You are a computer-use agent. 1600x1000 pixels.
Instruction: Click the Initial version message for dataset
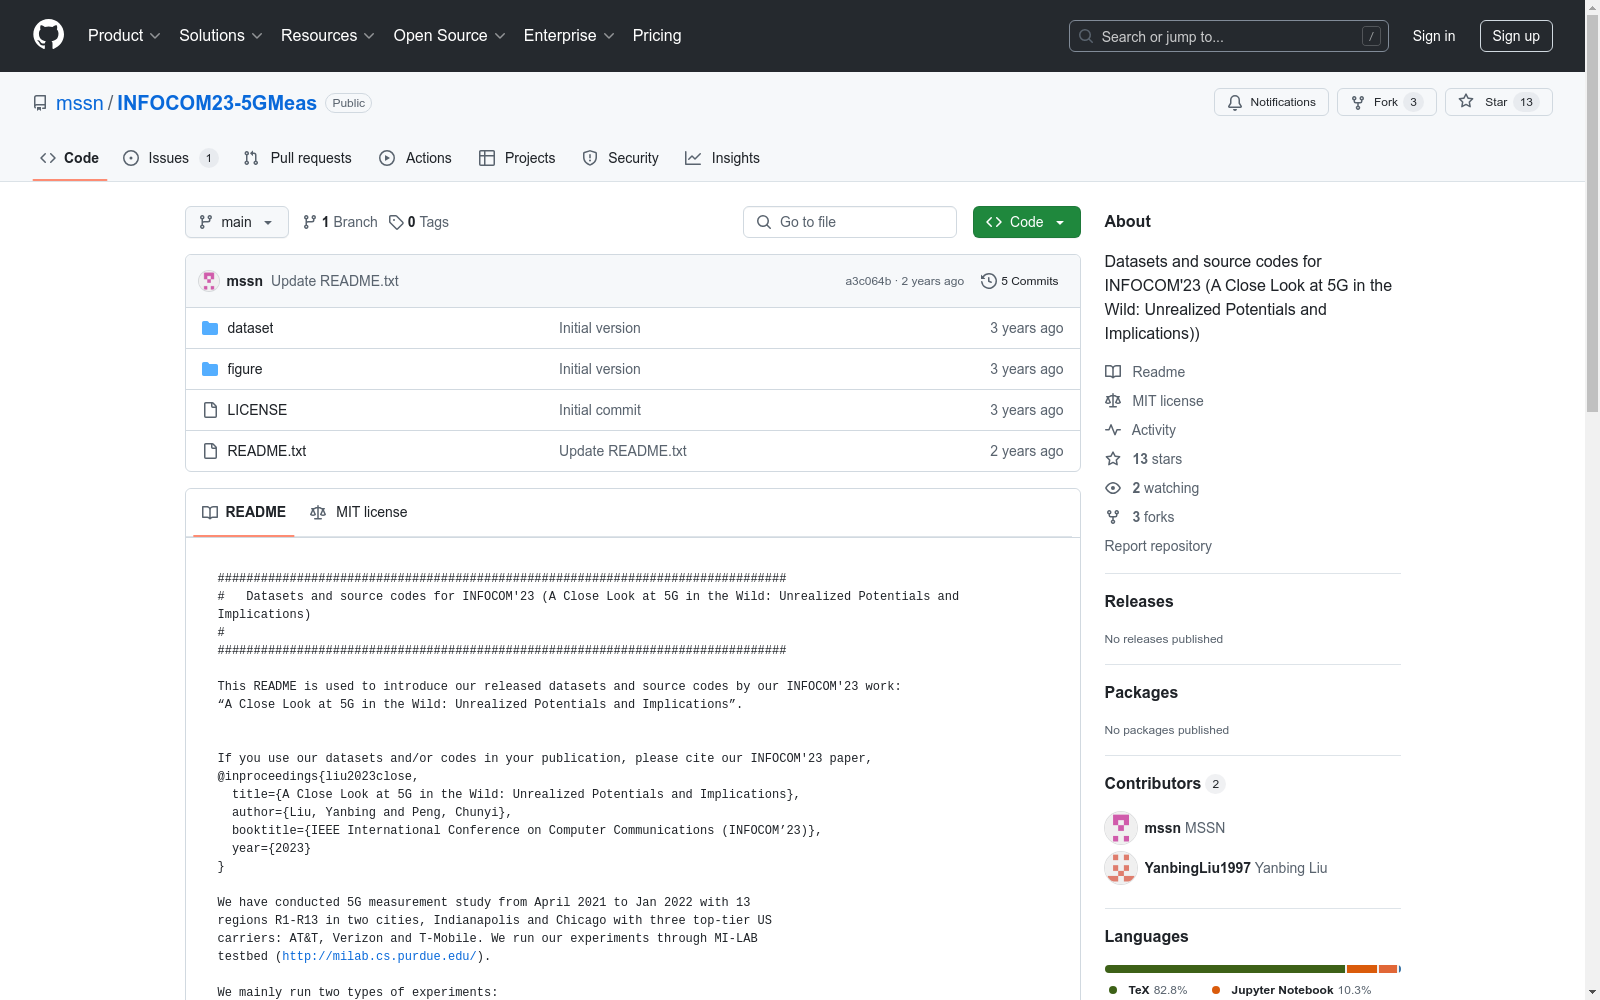(x=600, y=328)
